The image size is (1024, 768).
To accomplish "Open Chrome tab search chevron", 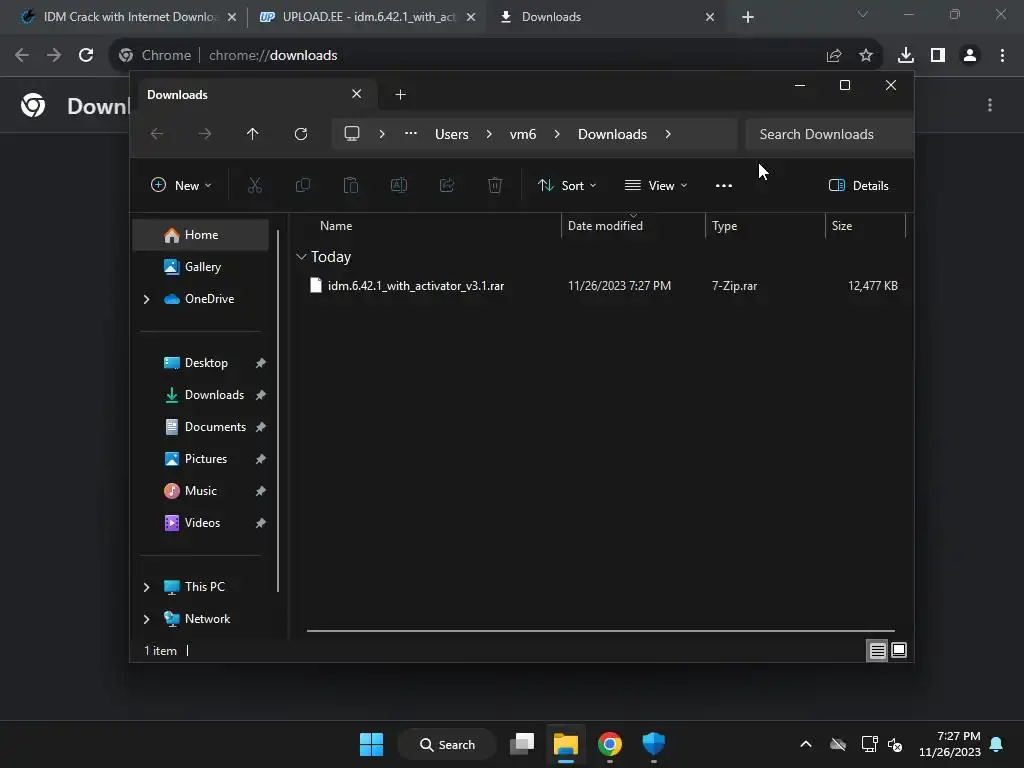I will [x=863, y=14].
